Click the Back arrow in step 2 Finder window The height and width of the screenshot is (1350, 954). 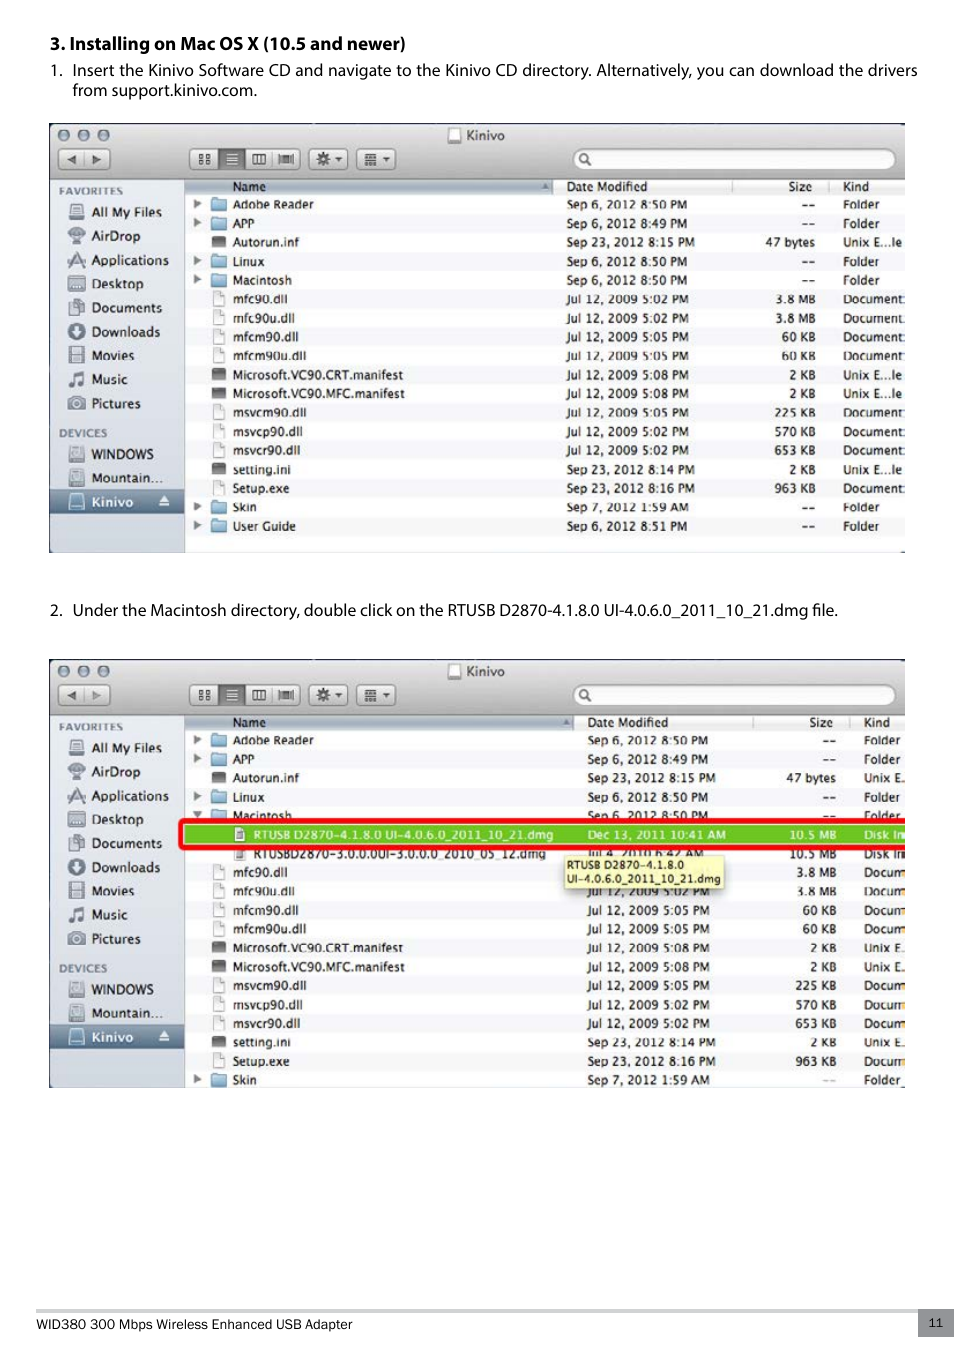(x=71, y=695)
